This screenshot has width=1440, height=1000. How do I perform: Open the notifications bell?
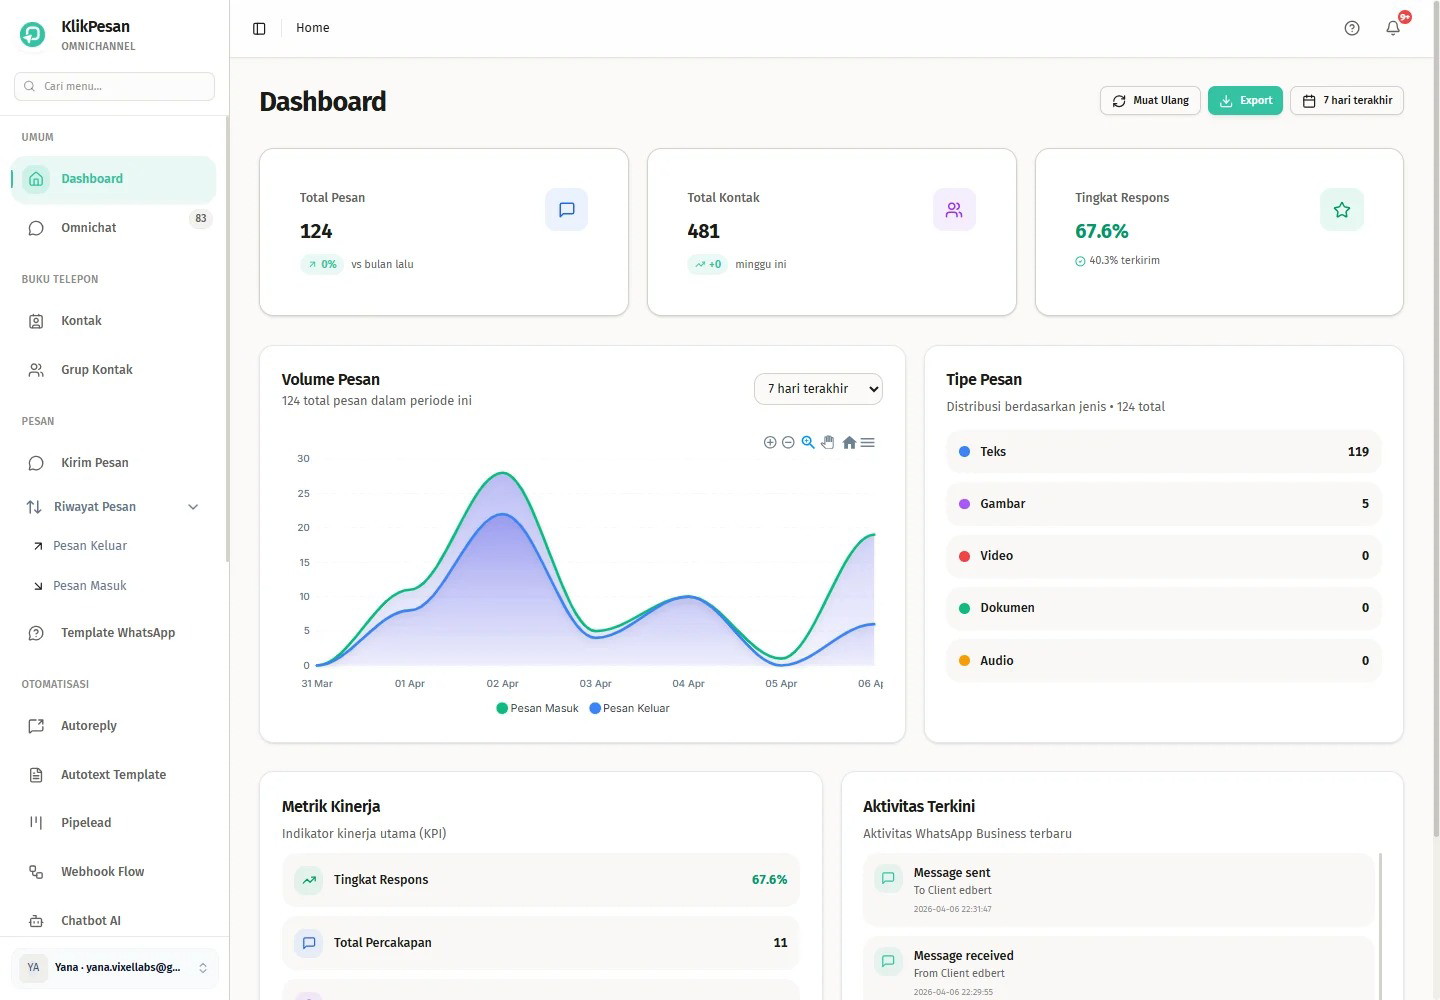click(x=1393, y=28)
